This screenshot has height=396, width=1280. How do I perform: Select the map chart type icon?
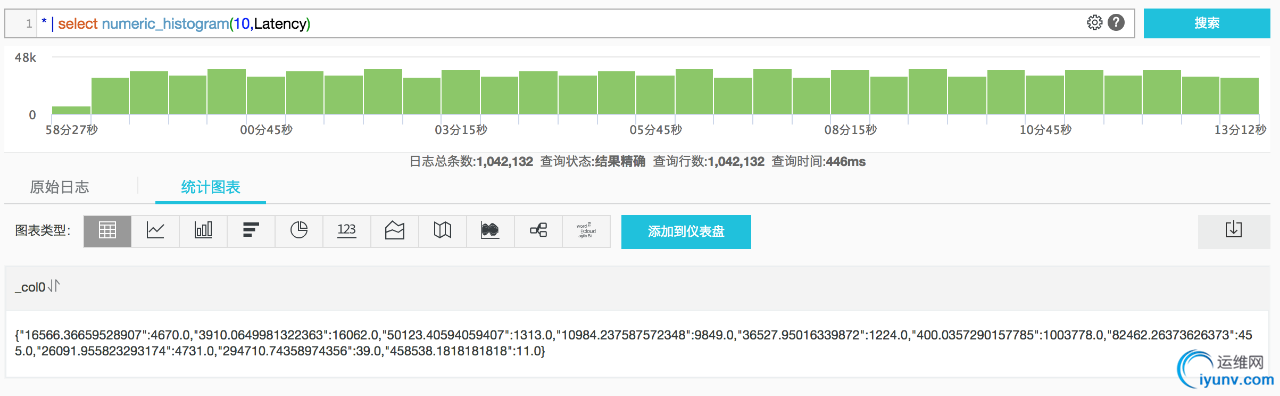coord(443,230)
